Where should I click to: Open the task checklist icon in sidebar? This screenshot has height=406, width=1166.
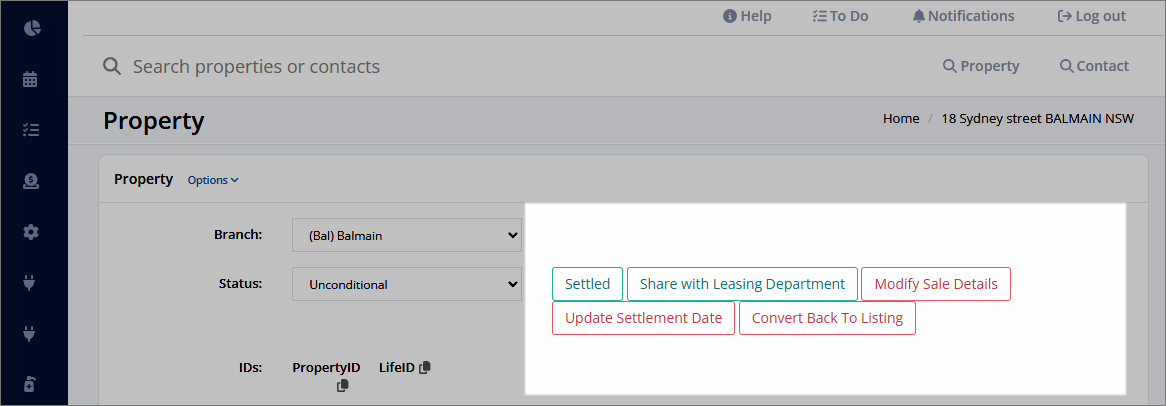(x=30, y=131)
